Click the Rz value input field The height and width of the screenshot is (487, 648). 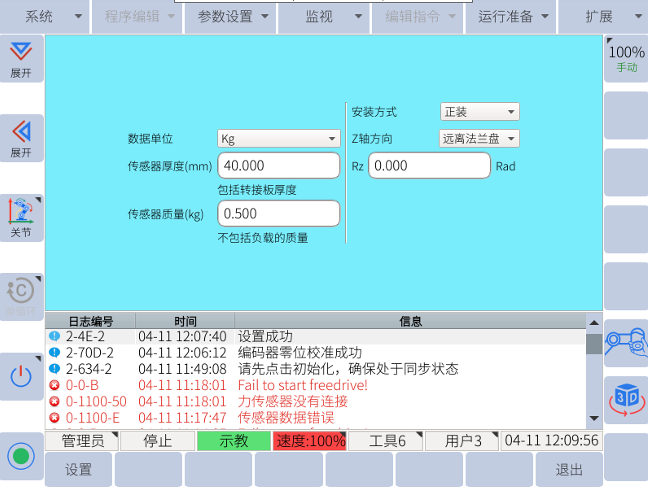429,166
